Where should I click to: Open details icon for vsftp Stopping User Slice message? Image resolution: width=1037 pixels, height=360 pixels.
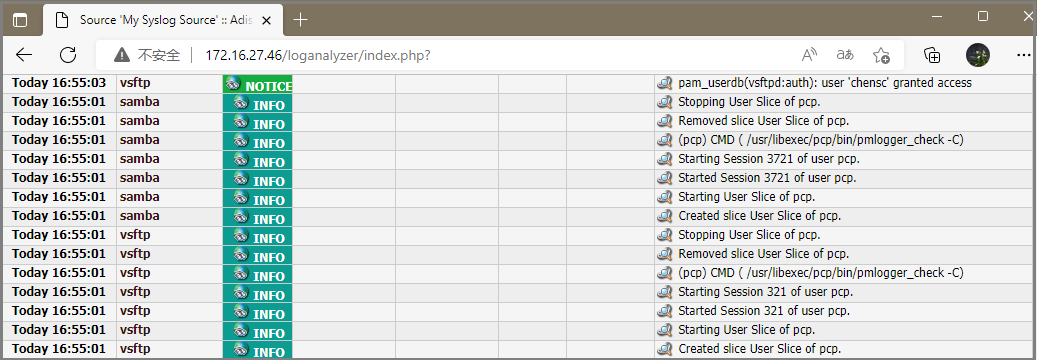(664, 235)
